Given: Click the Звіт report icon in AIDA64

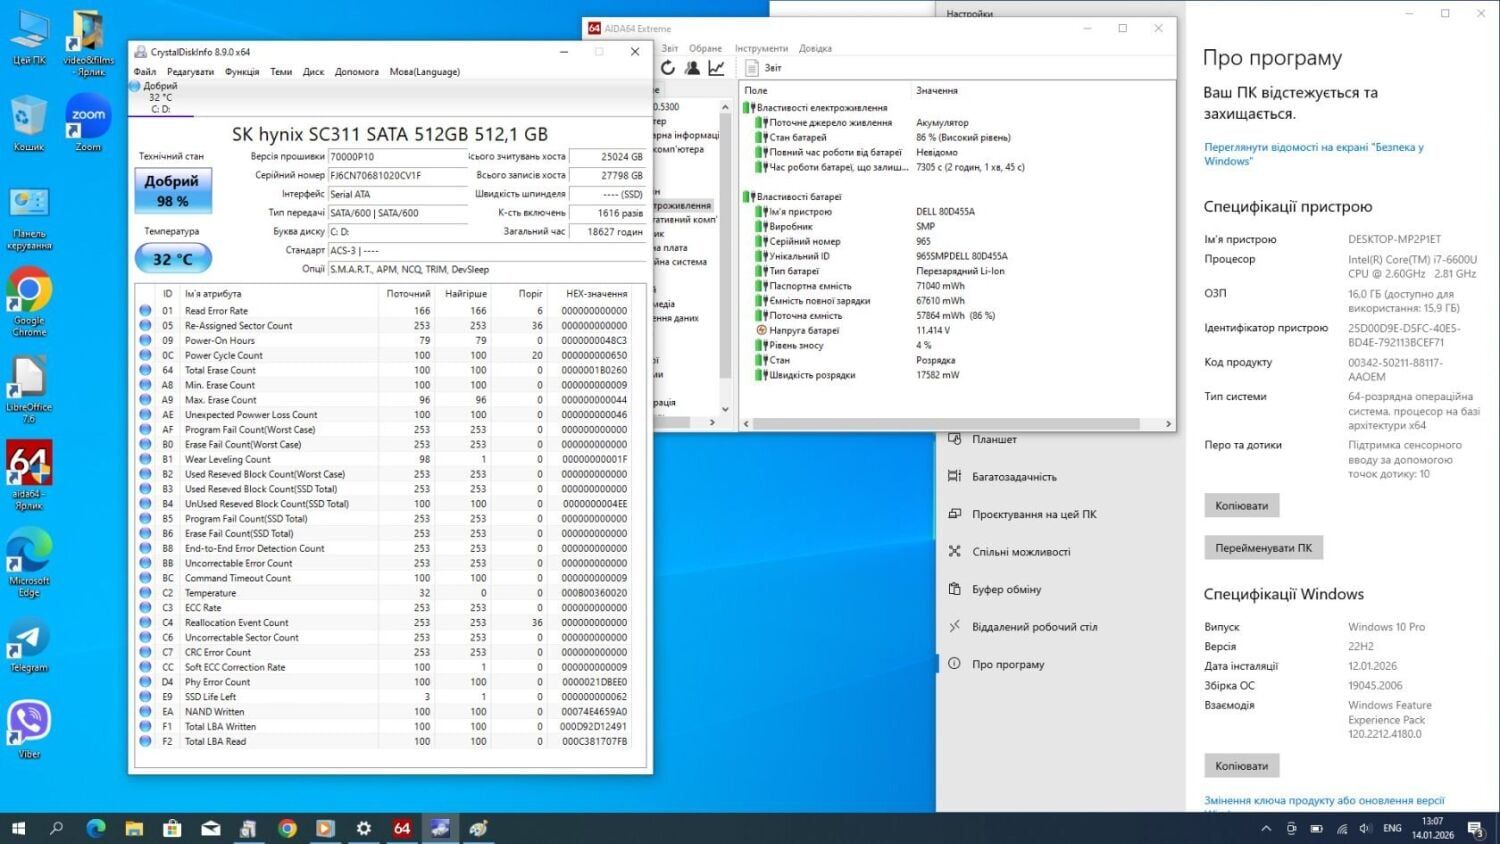Looking at the screenshot, I should point(752,68).
